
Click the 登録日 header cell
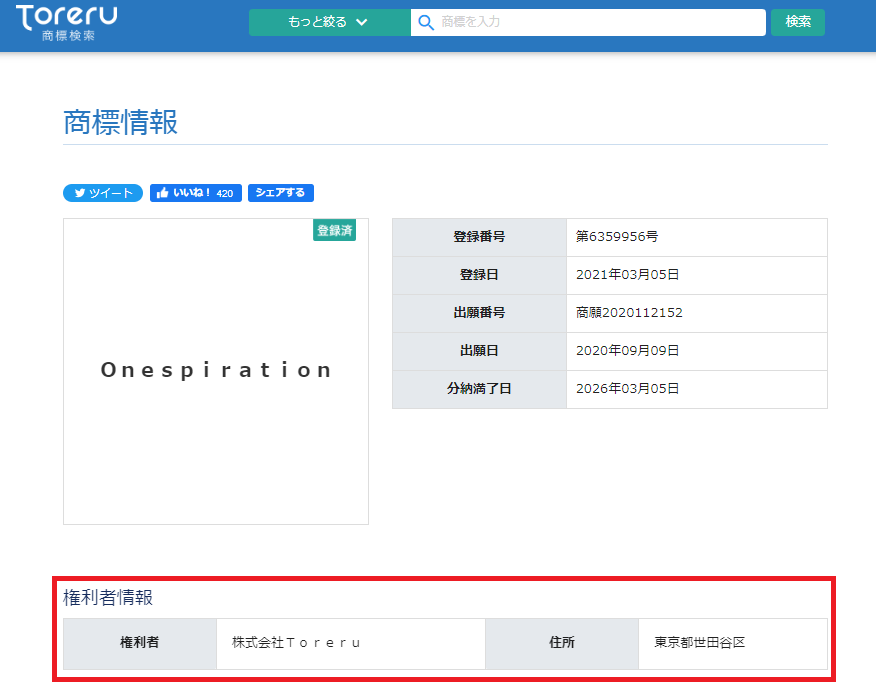pyautogui.click(x=479, y=275)
